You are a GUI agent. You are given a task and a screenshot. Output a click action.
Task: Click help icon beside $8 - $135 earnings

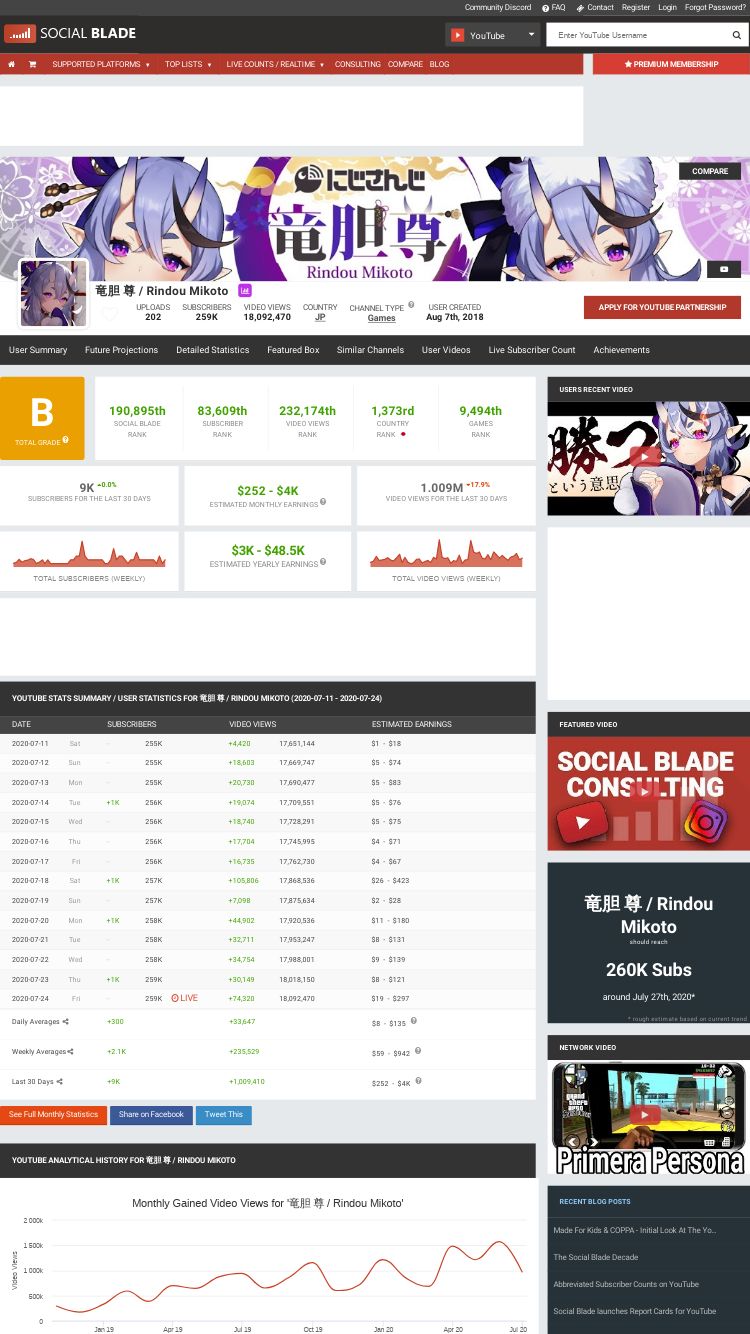(413, 1021)
